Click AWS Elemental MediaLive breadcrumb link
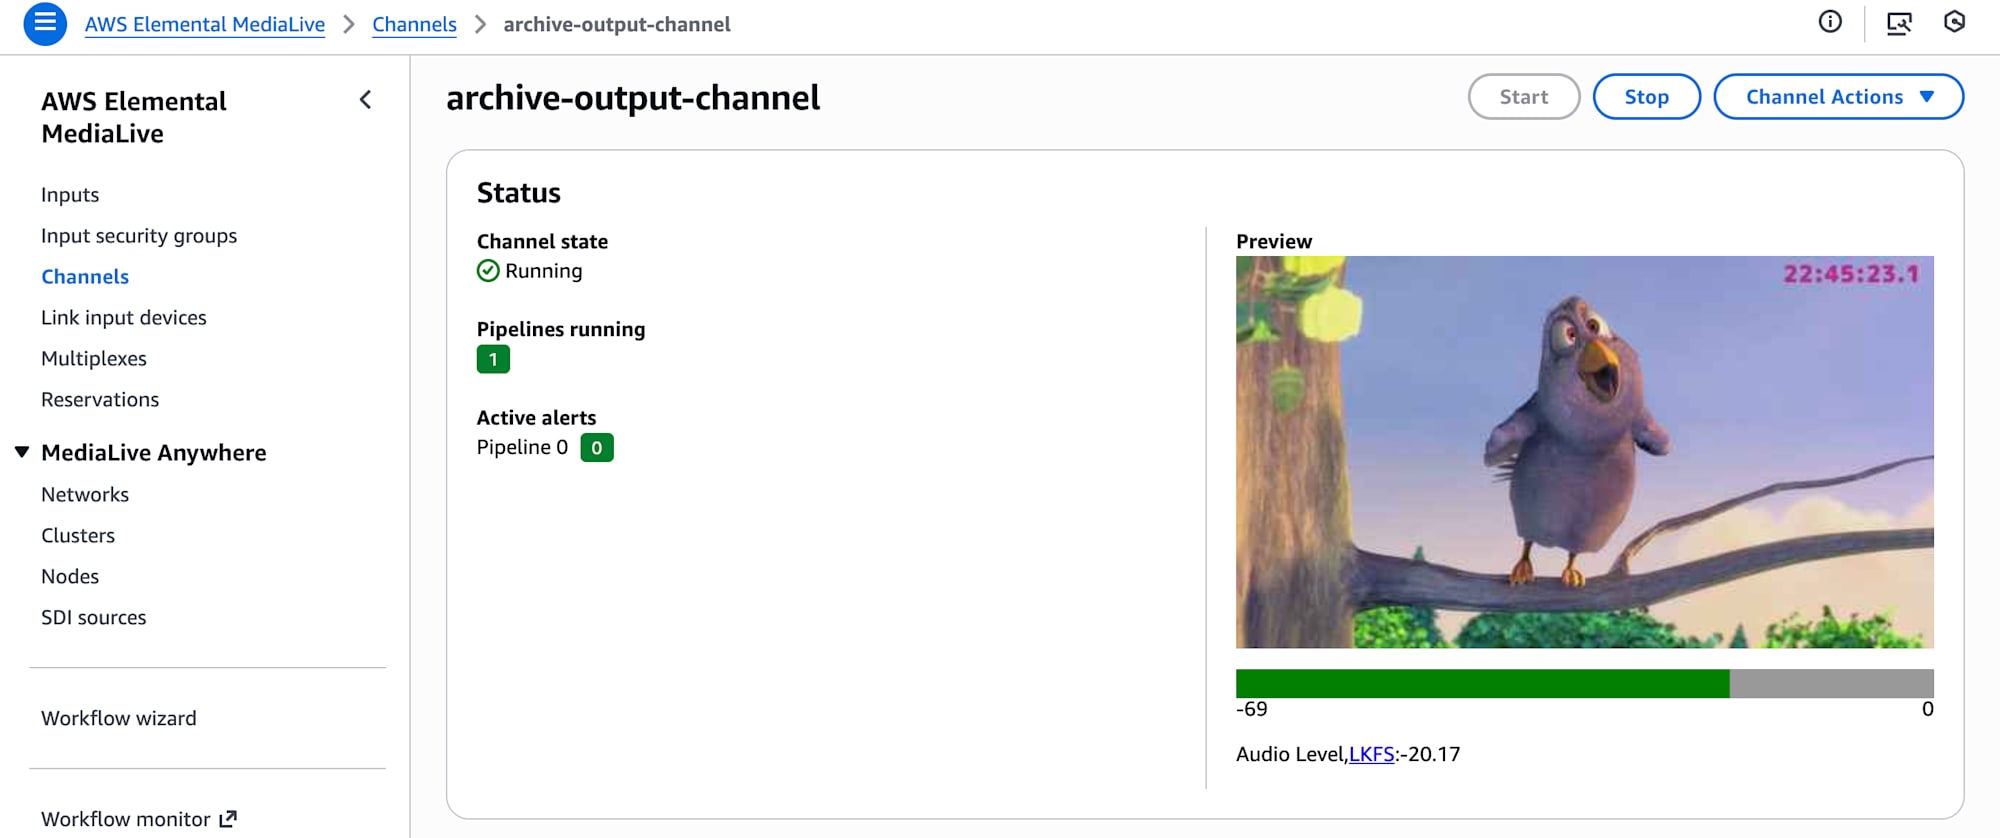This screenshot has height=838, width=2000. pyautogui.click(x=205, y=24)
